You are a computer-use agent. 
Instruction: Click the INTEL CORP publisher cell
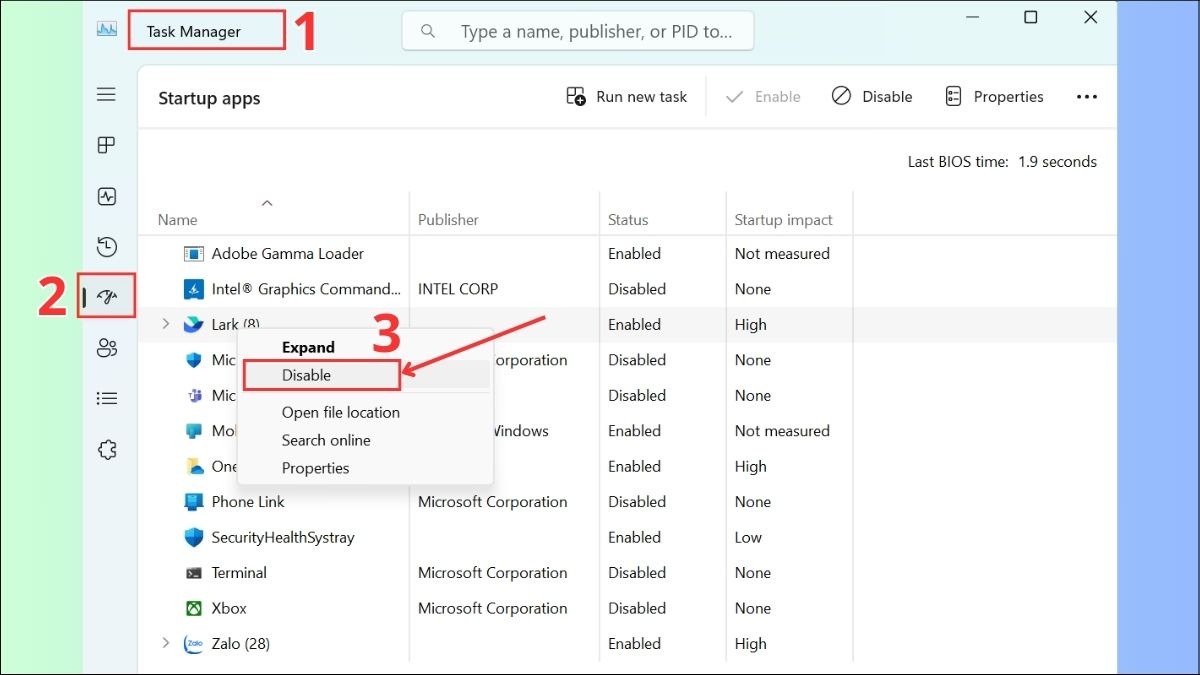[458, 289]
